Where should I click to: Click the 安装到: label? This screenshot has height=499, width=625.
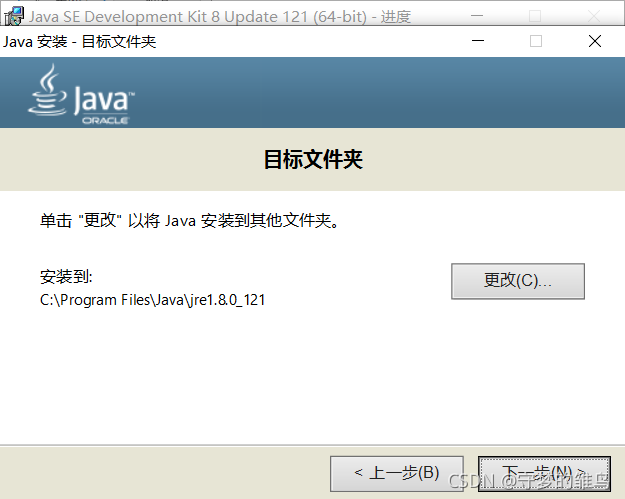(66, 276)
